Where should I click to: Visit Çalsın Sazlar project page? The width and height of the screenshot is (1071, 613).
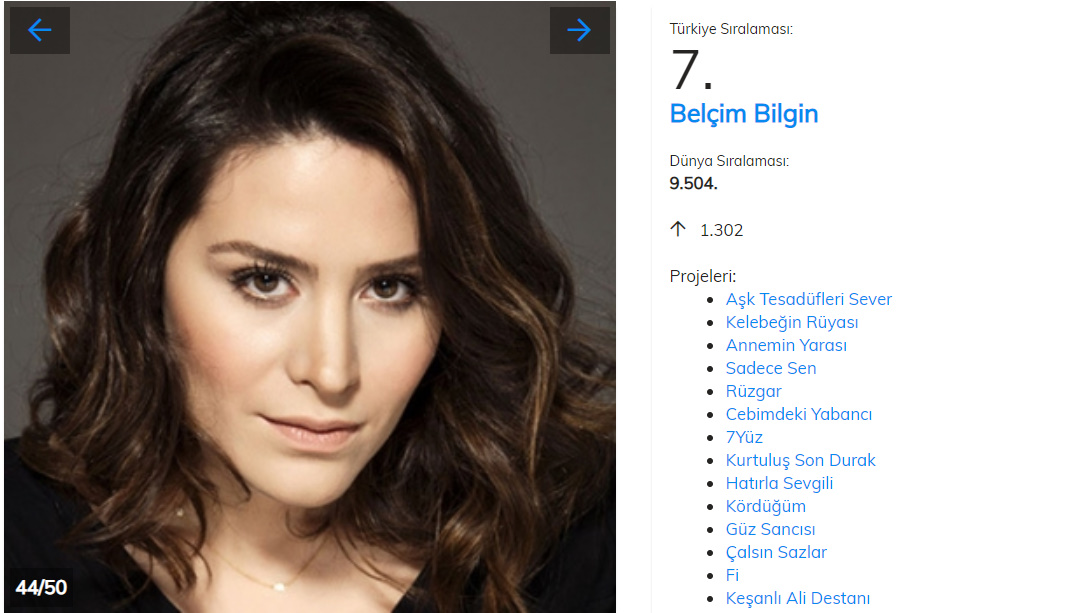(775, 552)
